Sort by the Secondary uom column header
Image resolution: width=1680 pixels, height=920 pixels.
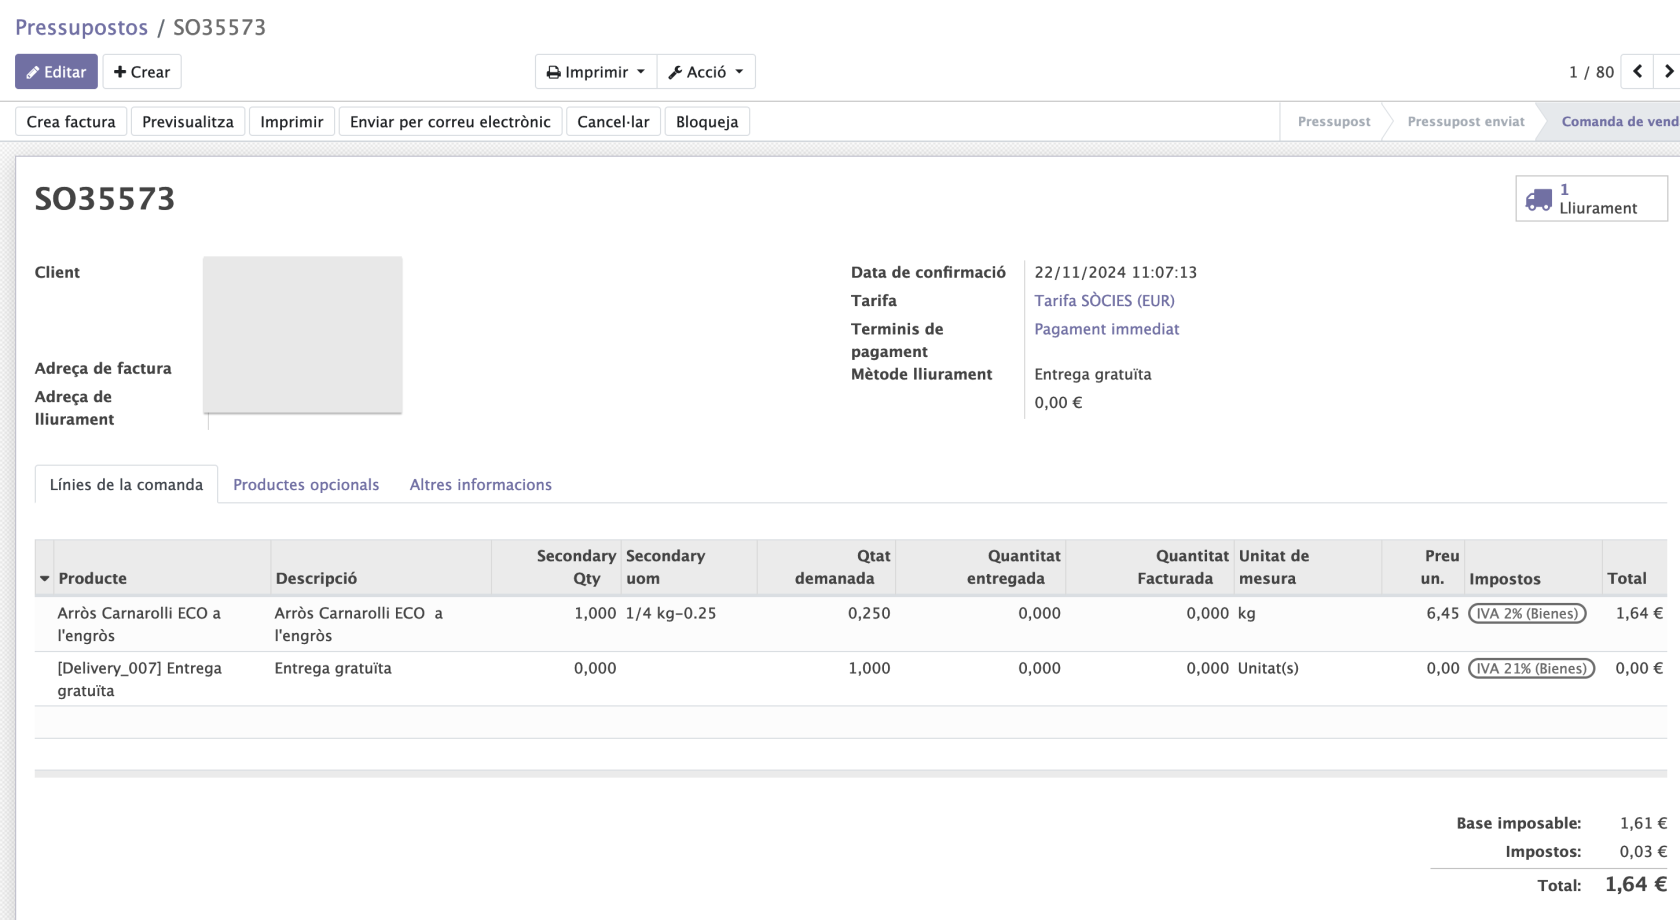pyautogui.click(x=689, y=568)
